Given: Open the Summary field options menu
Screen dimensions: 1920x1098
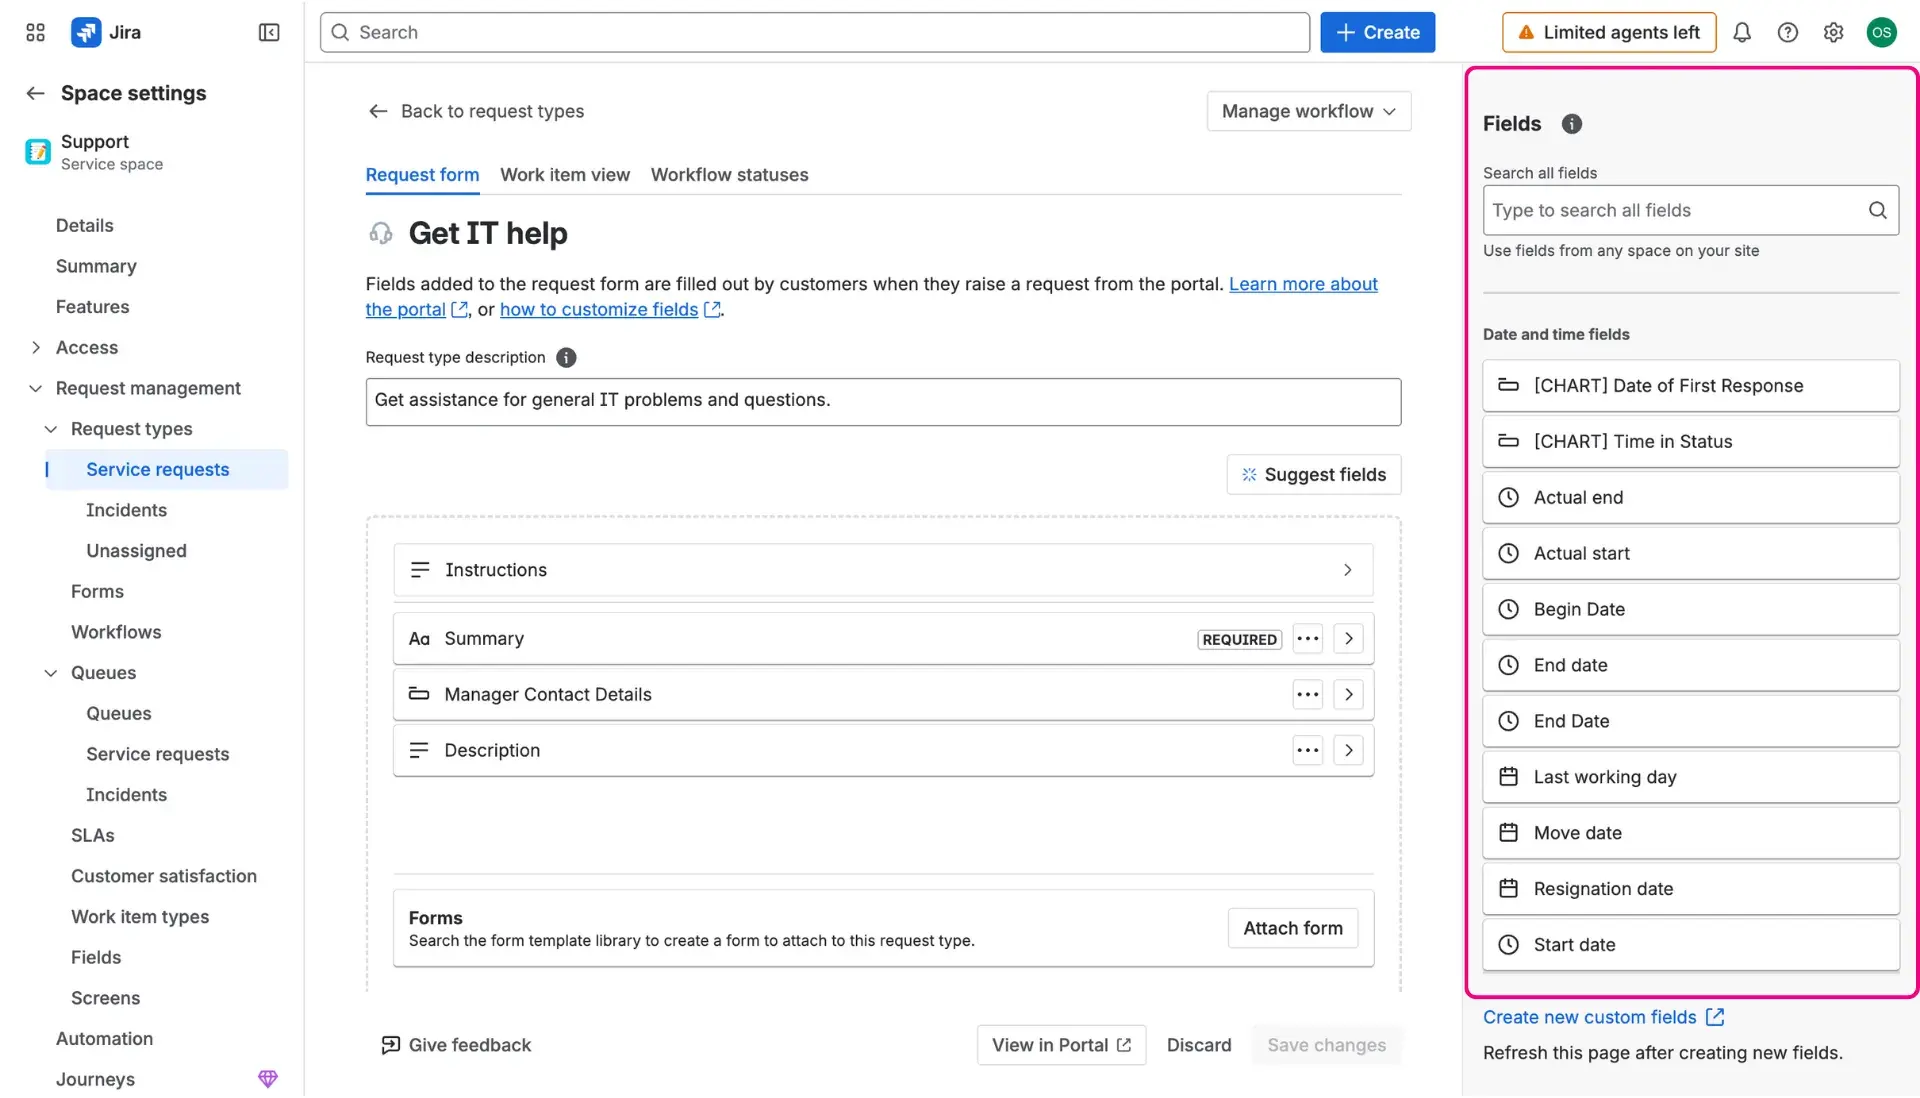Looking at the screenshot, I should (x=1307, y=638).
